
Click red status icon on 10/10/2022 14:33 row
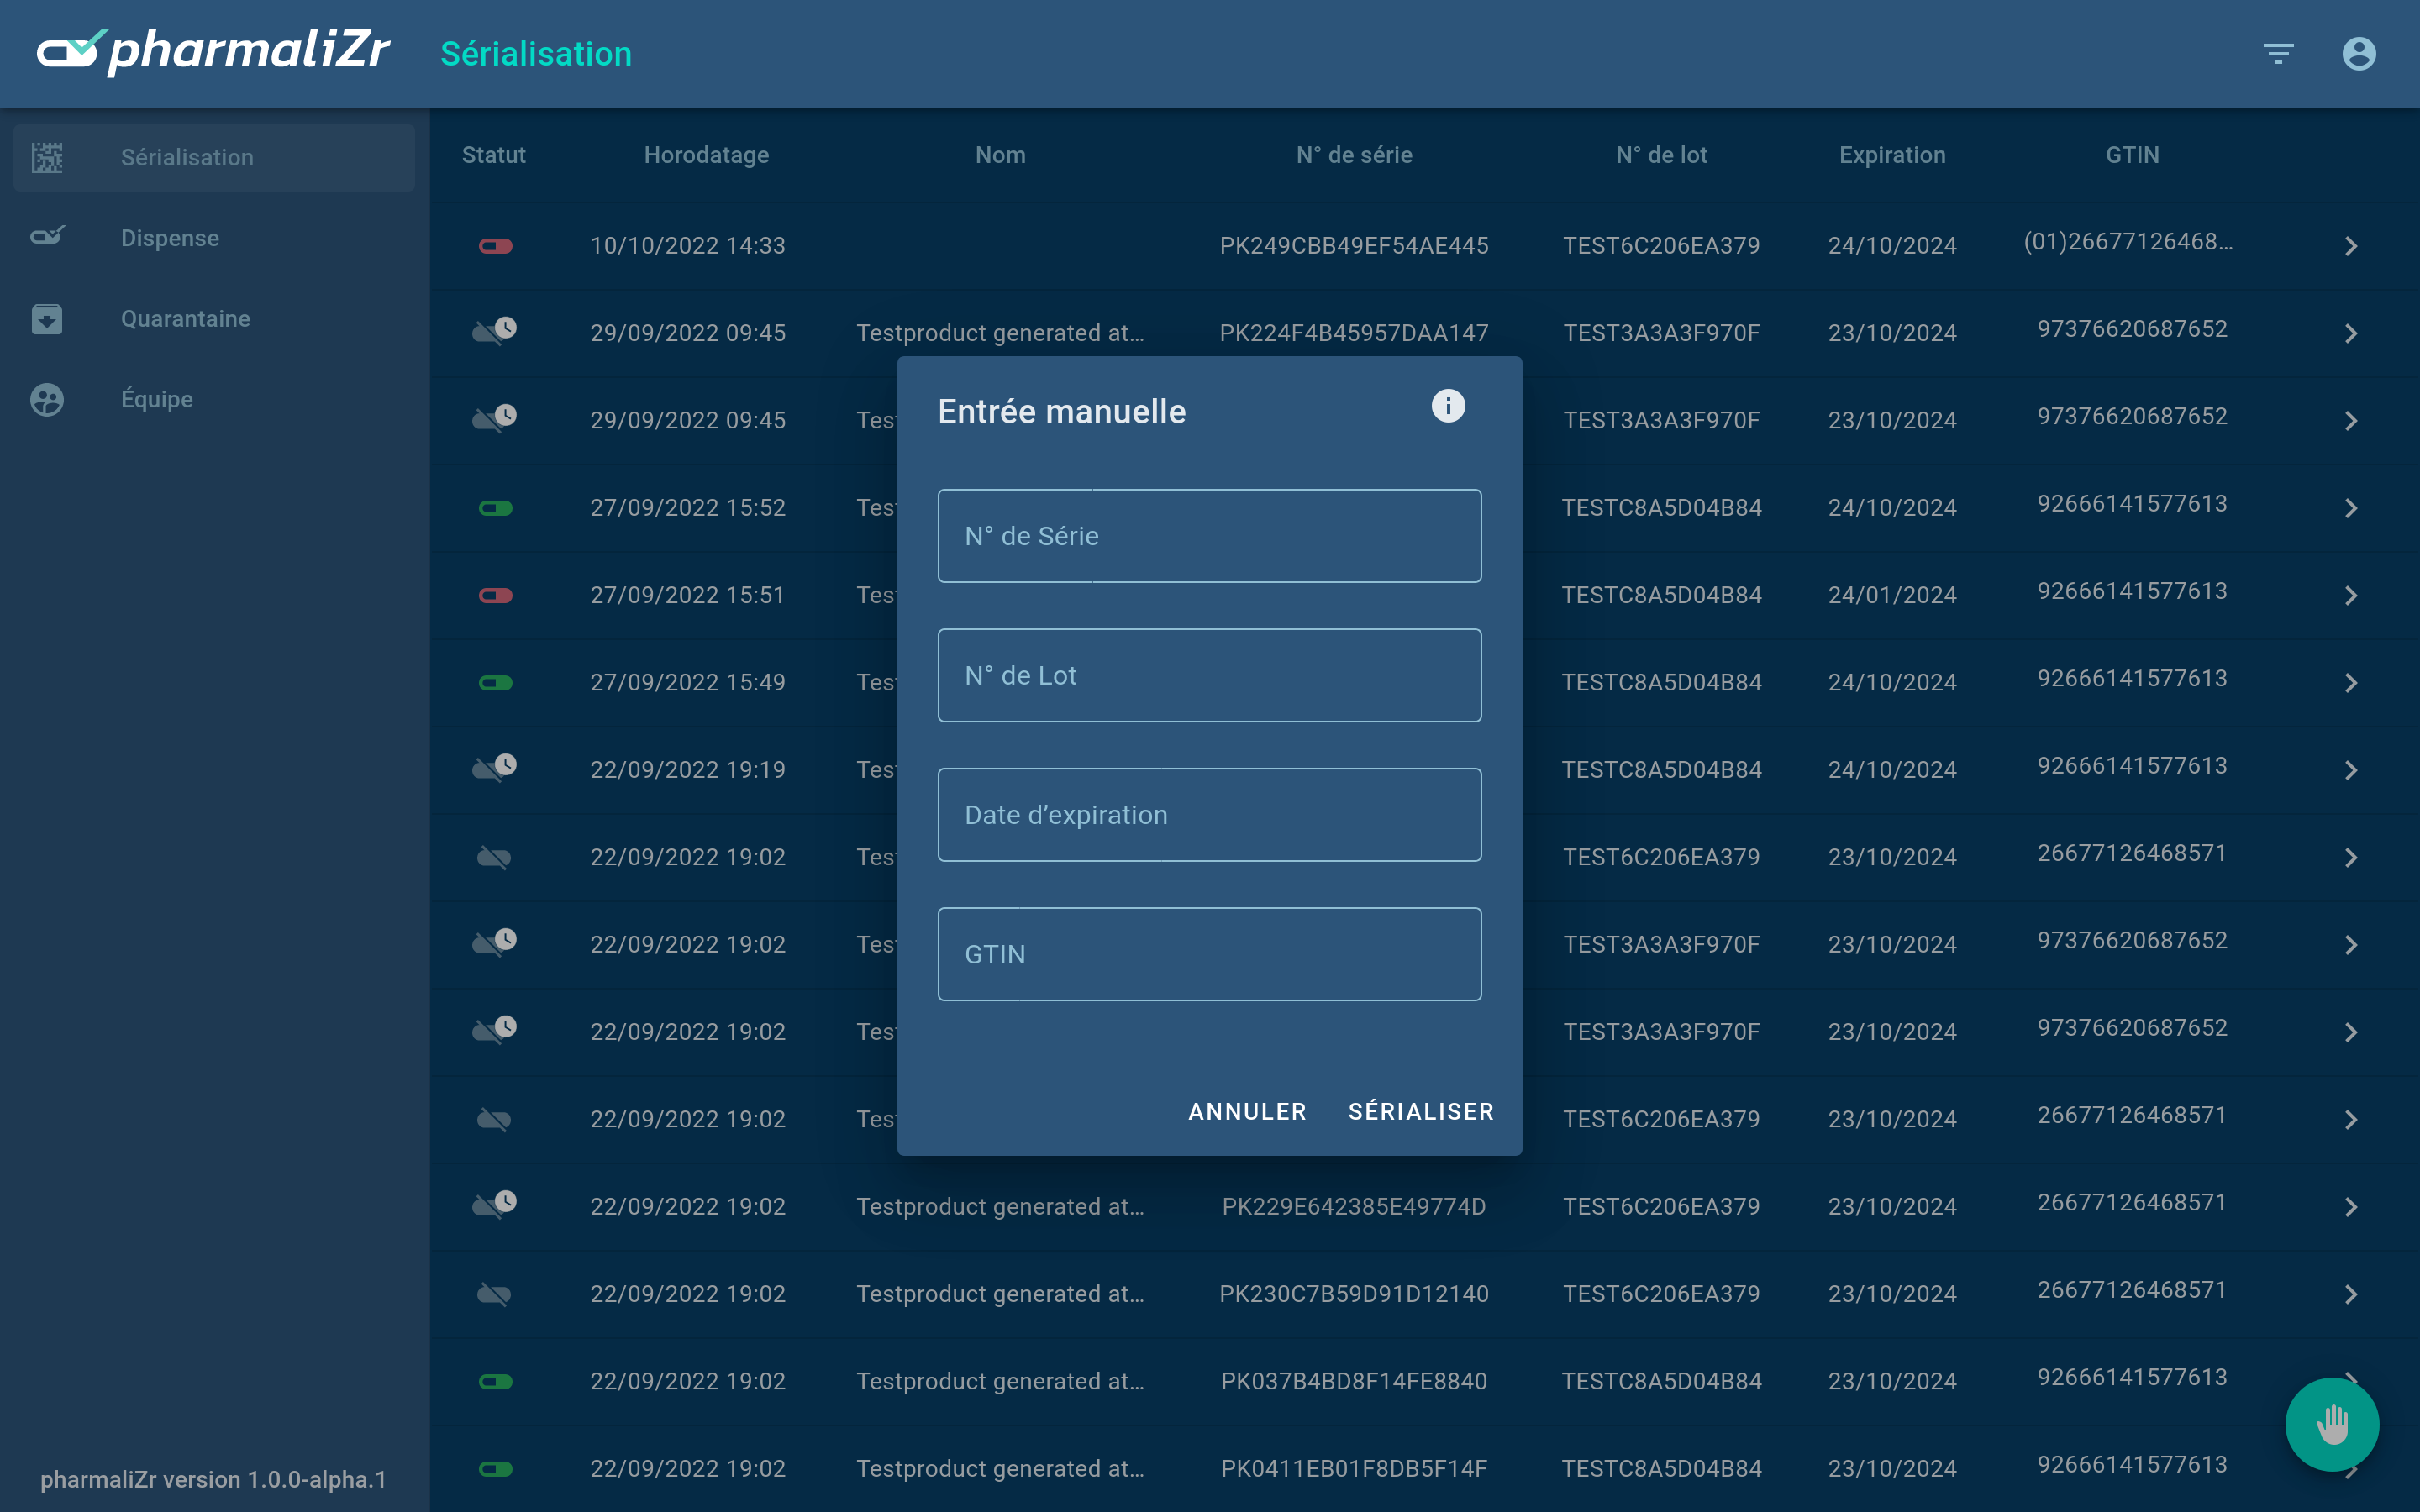[495, 246]
